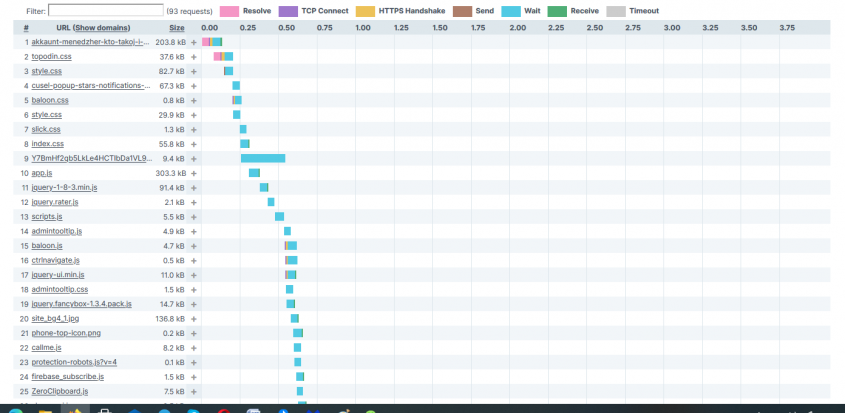Expand details for site_bg4_1.jpg row
This screenshot has height=413, width=845.
194,318
